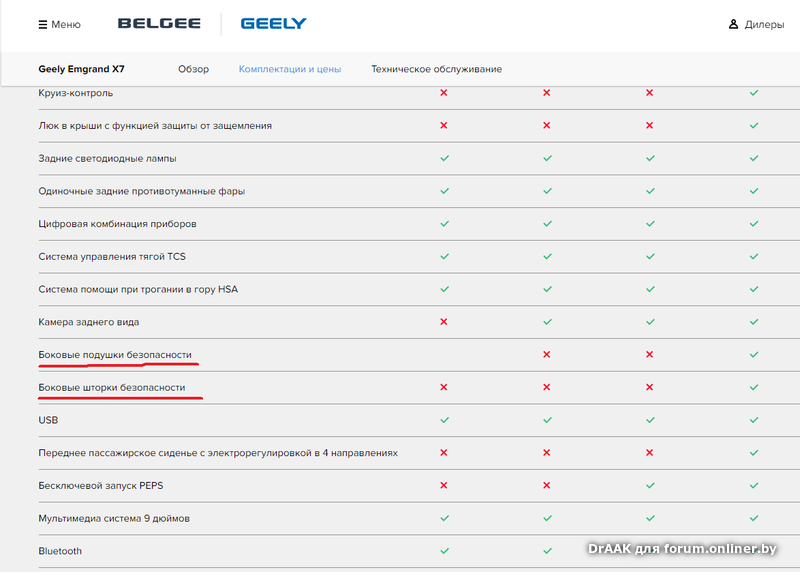Click first-column red cross for Камера заднего вида
This screenshot has width=800, height=572.
tap(444, 322)
